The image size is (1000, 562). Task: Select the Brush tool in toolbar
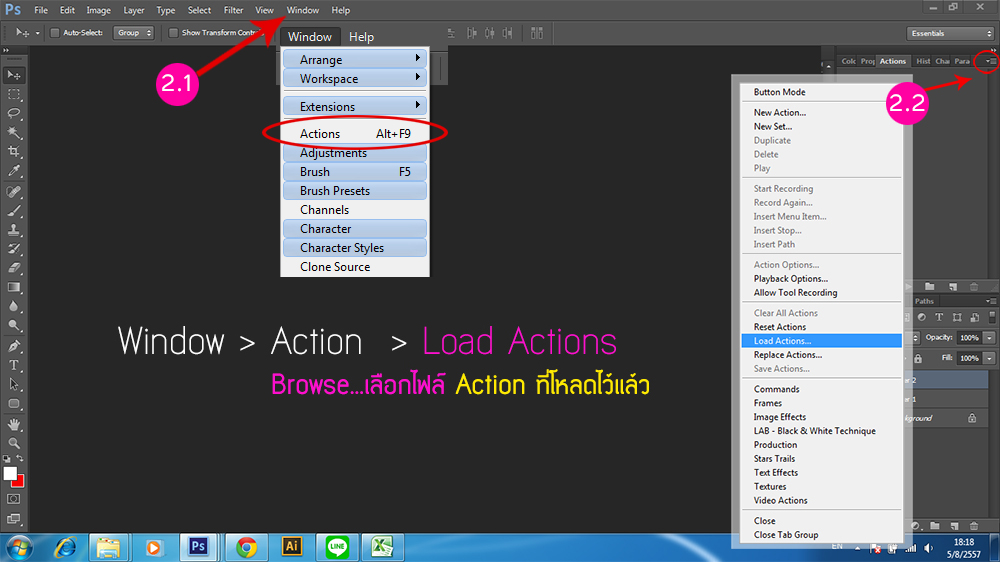pos(13,211)
